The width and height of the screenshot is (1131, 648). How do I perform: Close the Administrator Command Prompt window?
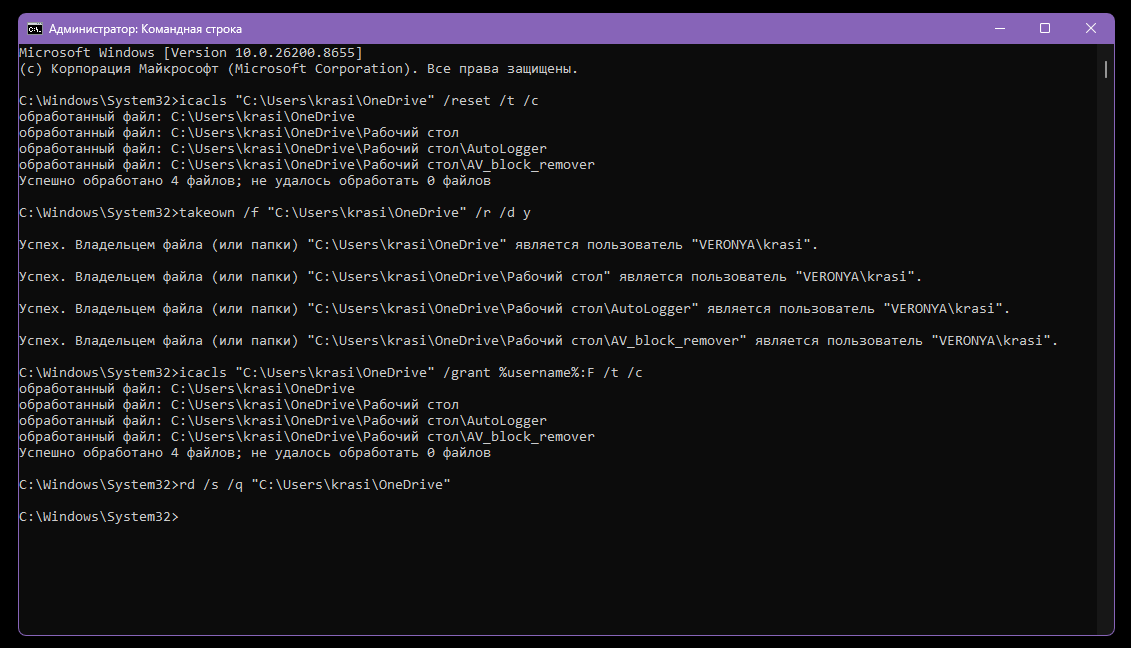(1091, 29)
